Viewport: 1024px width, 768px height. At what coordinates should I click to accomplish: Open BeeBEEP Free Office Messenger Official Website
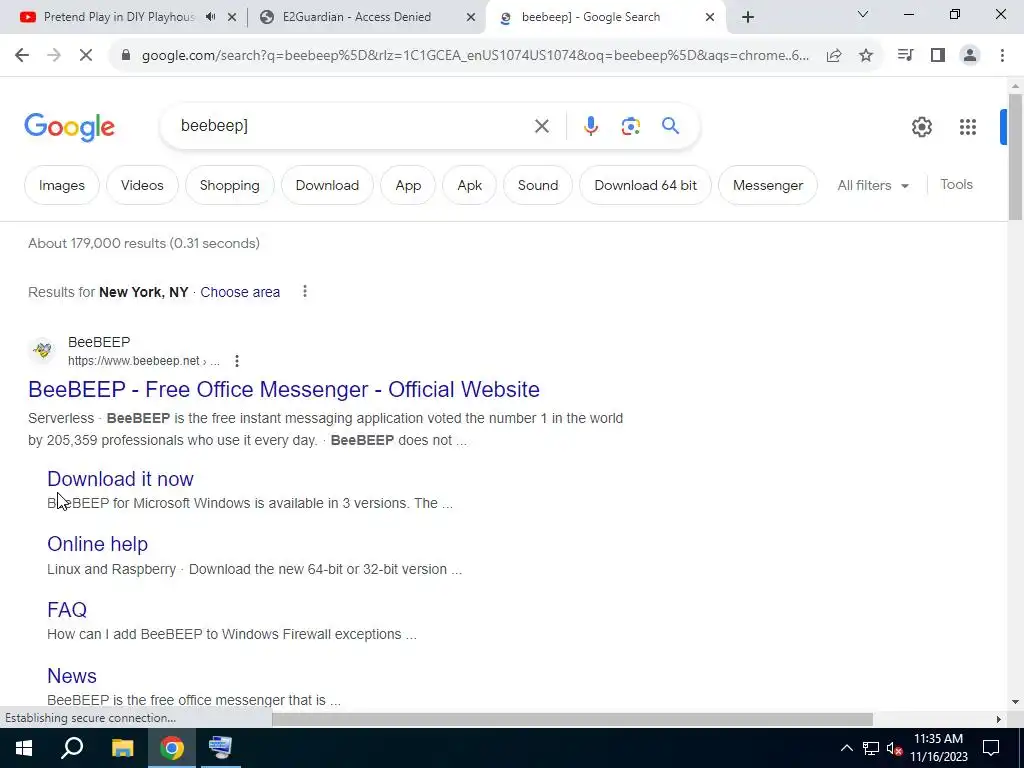click(284, 389)
